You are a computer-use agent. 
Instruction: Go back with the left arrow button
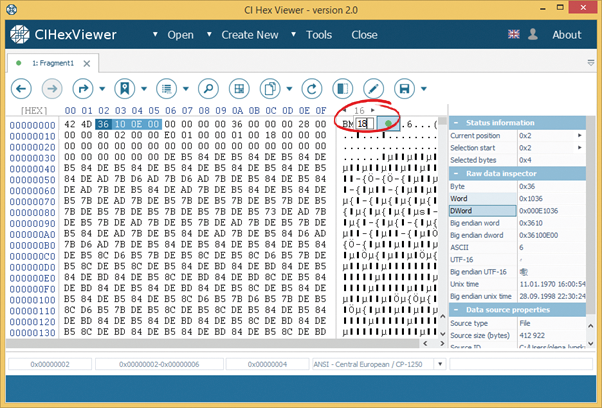tap(21, 89)
